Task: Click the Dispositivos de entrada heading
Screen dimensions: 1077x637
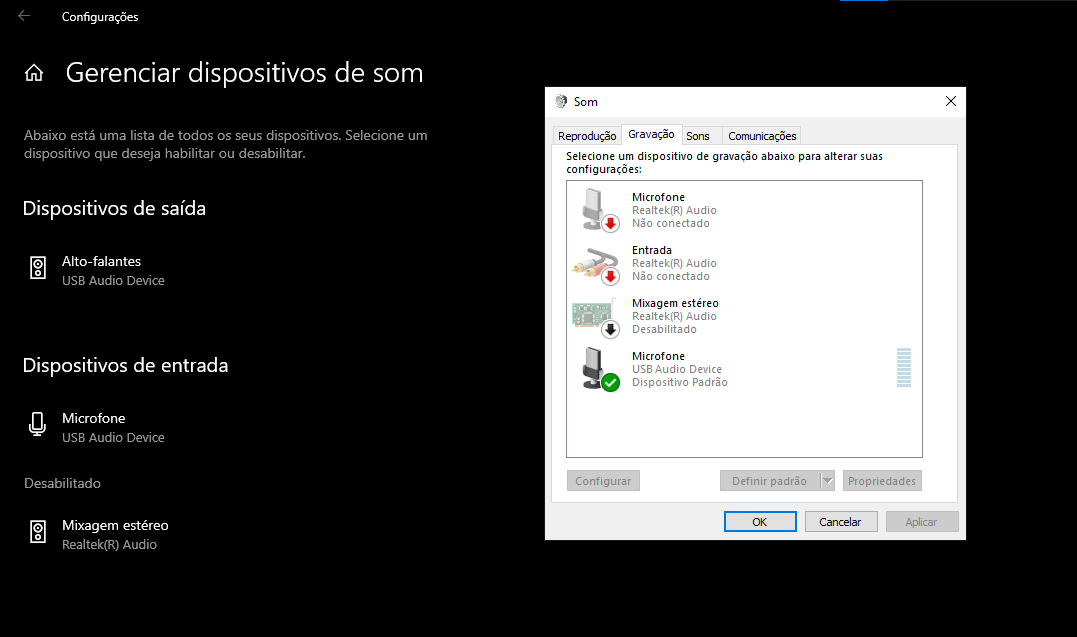Action: click(x=125, y=365)
